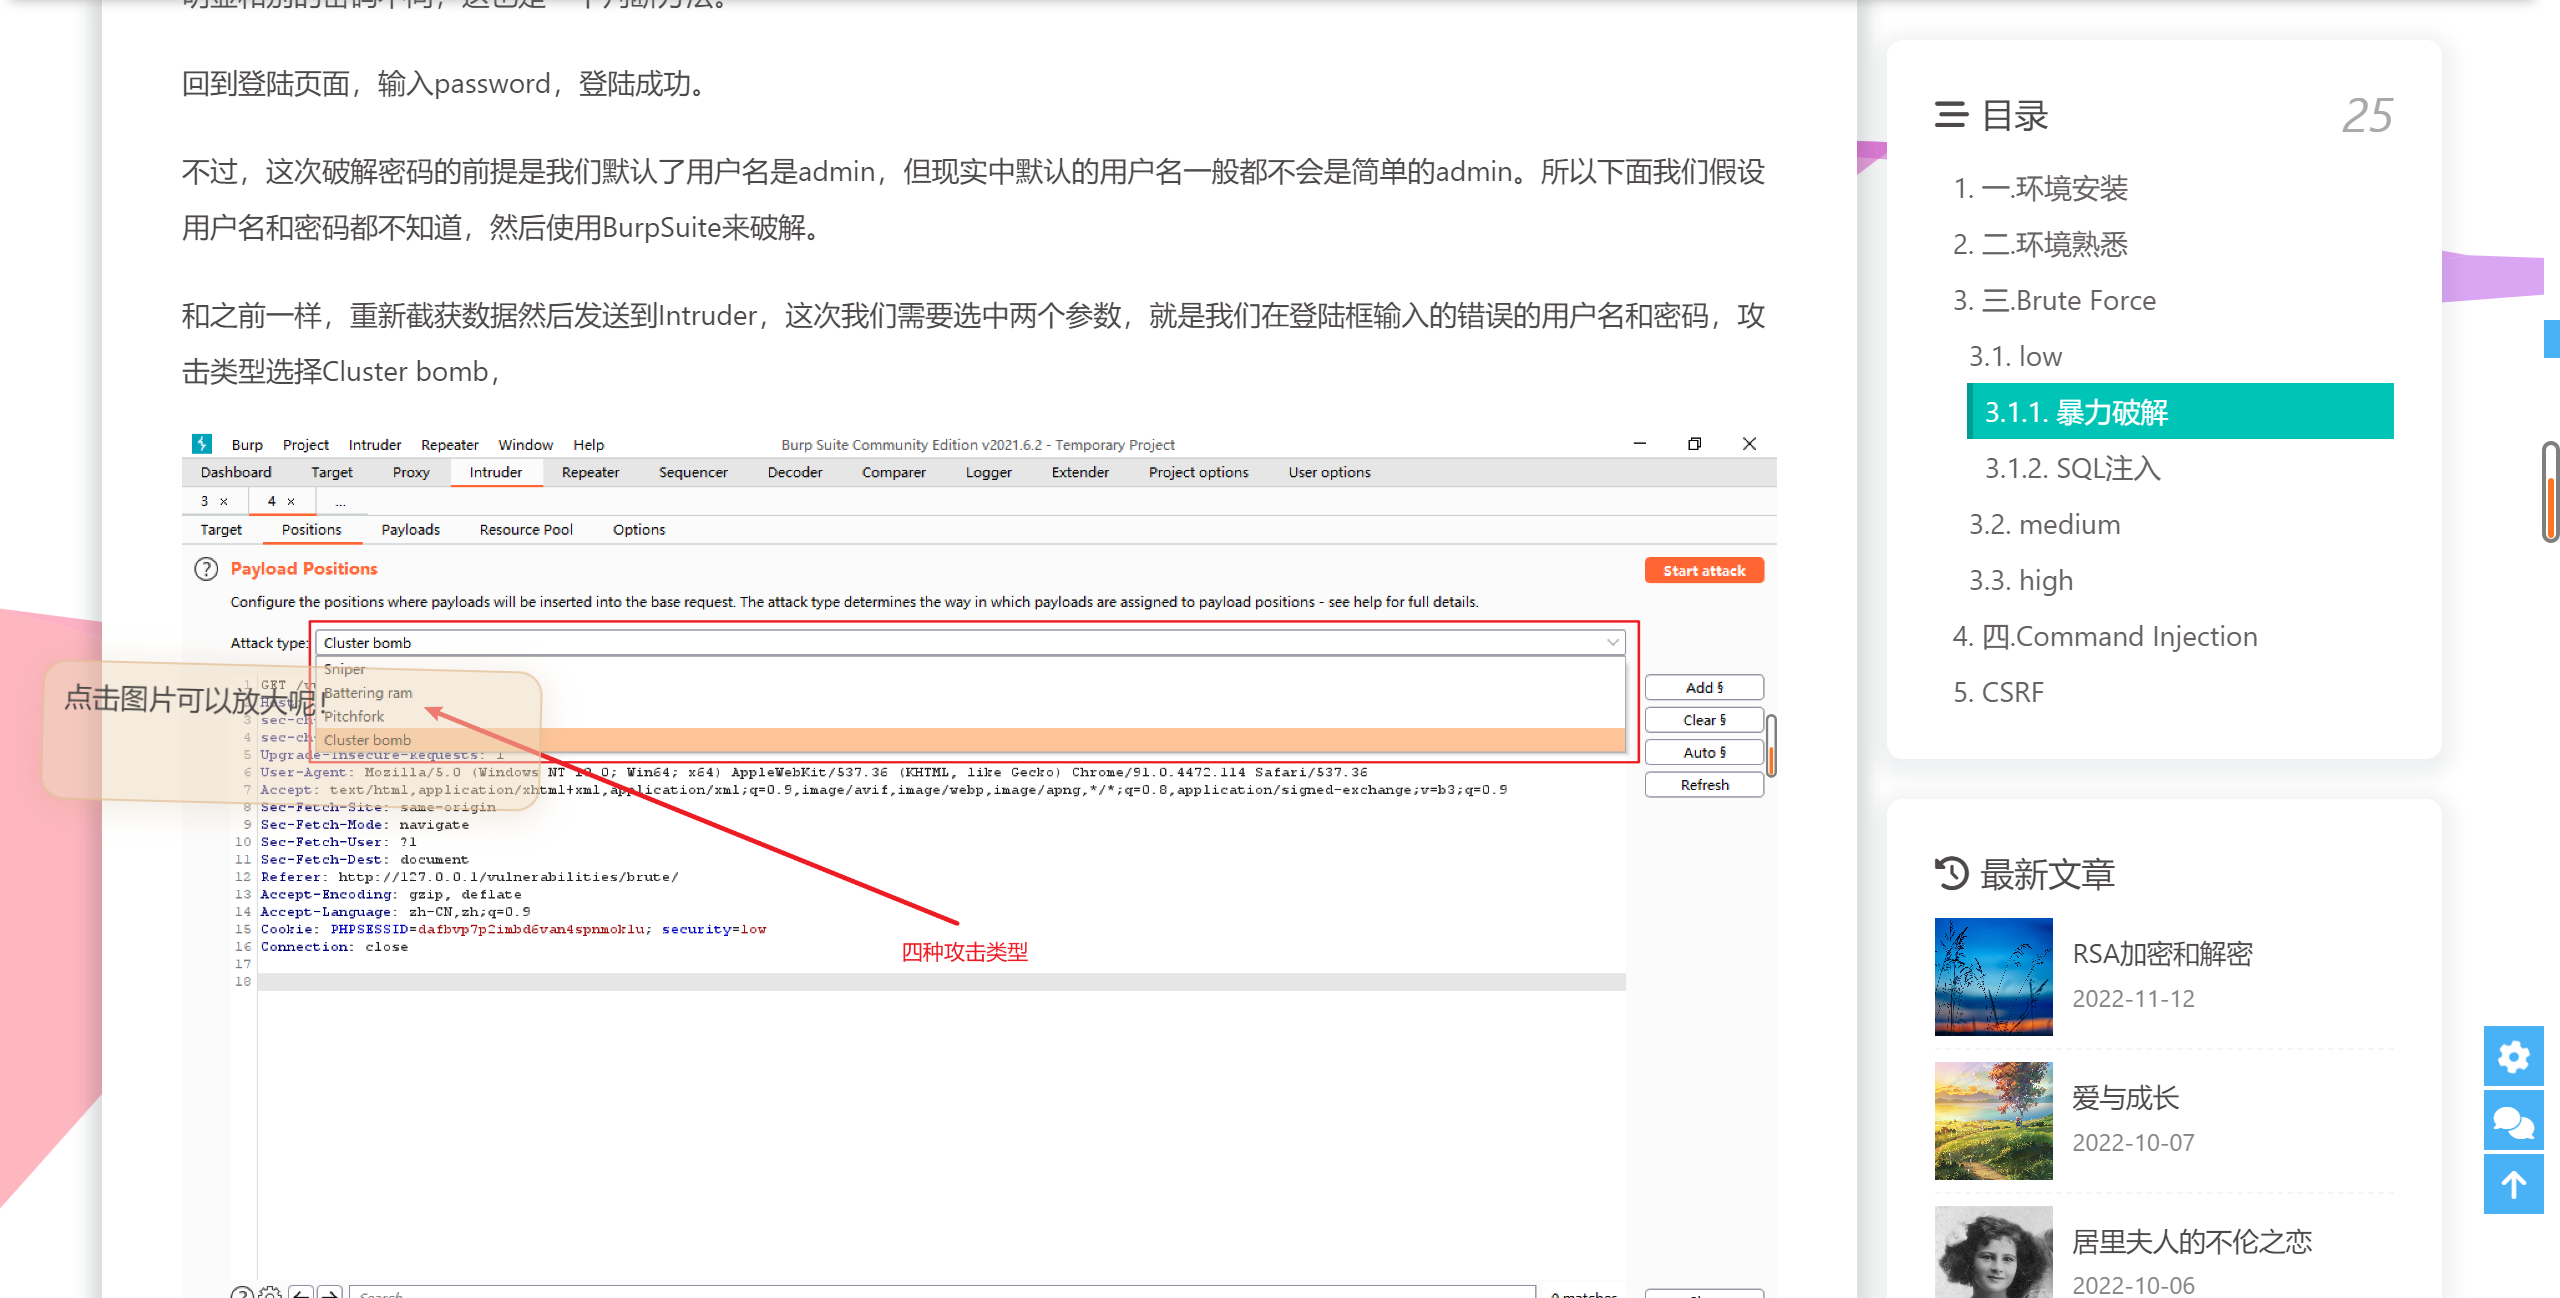Image resolution: width=2560 pixels, height=1298 pixels.
Task: Click the Burp Suite logo icon in screenshot
Action: (x=202, y=444)
